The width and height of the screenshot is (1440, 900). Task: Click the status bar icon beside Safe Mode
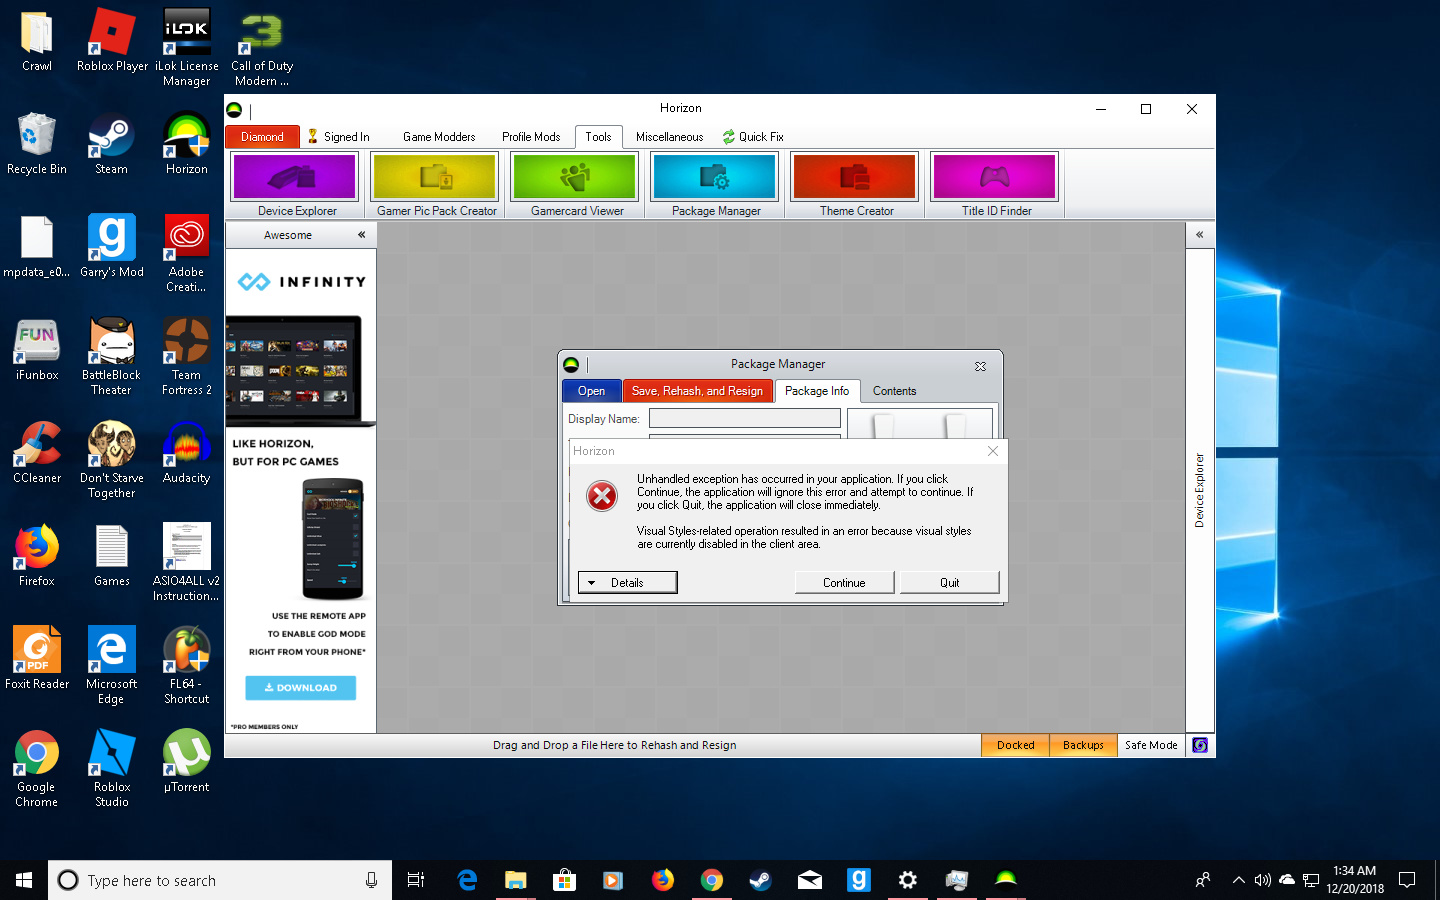click(1200, 745)
